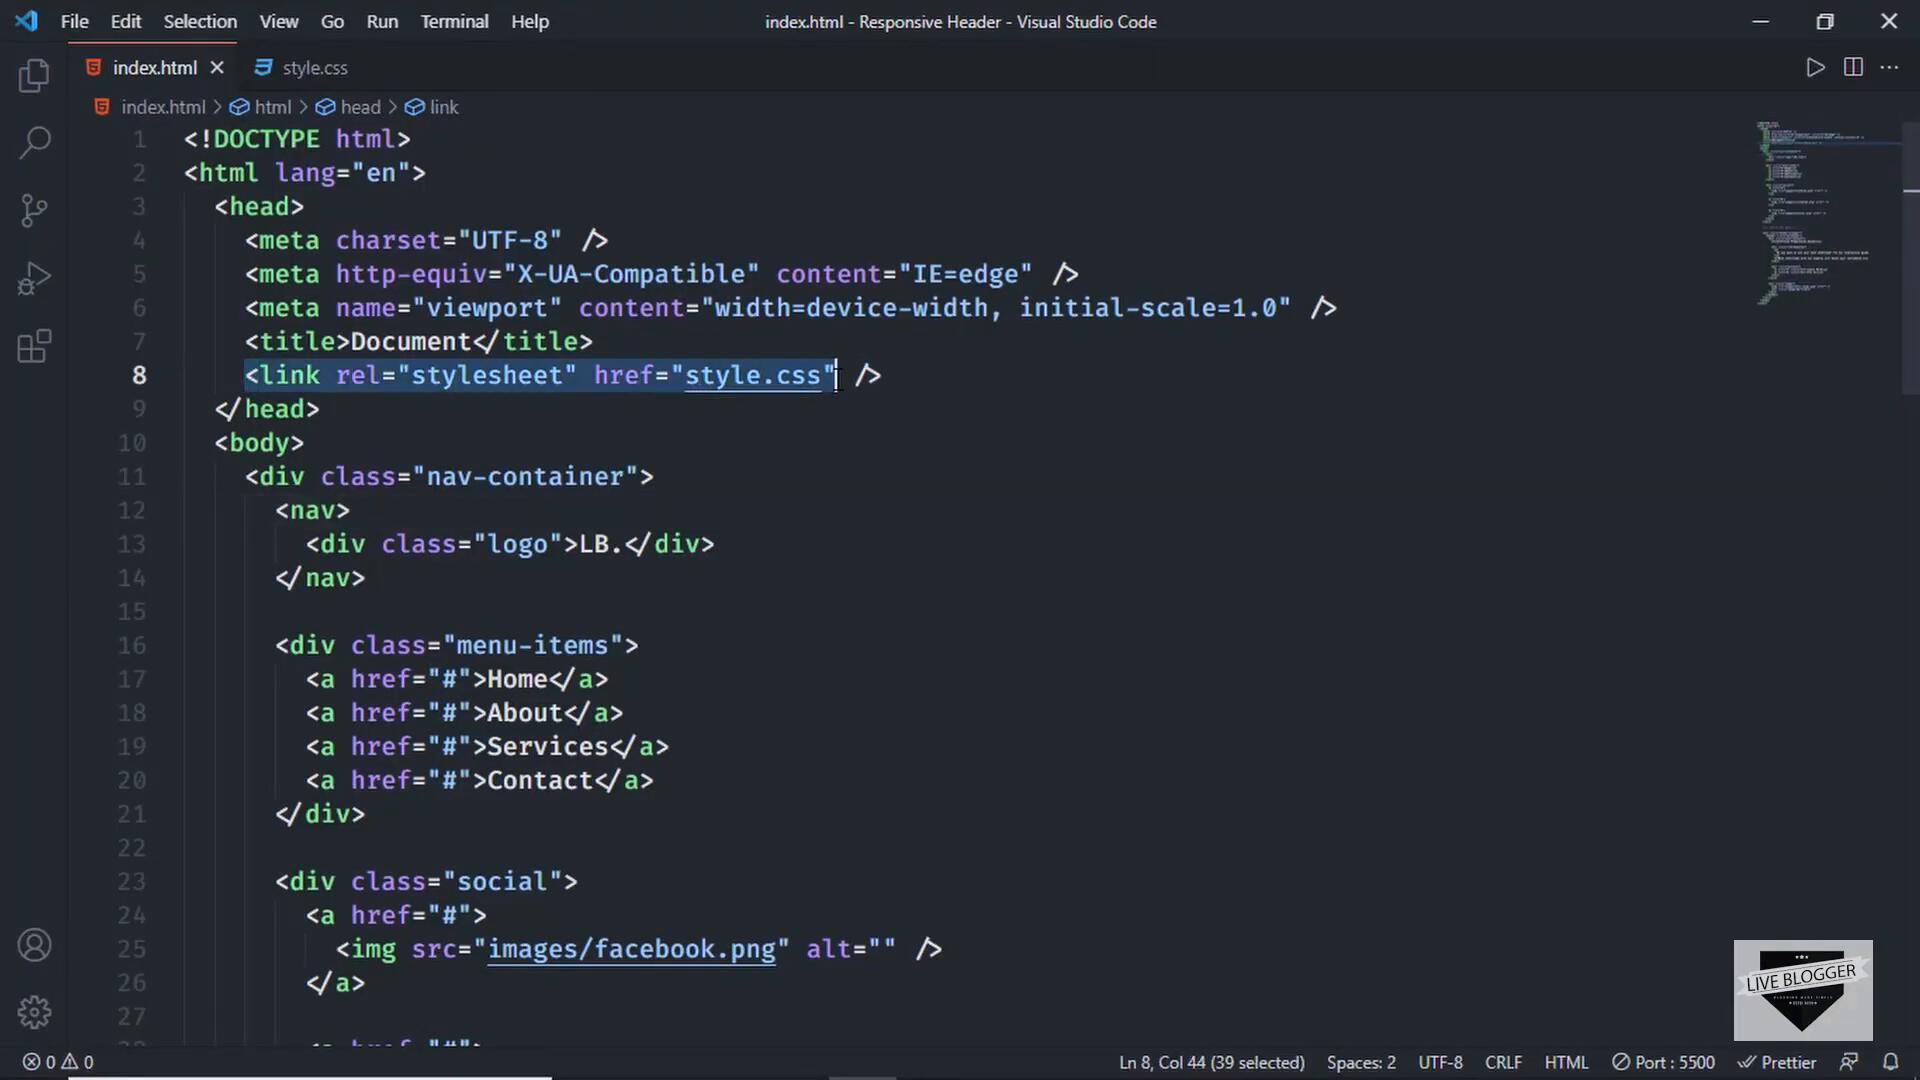1920x1080 pixels.
Task: Open the Search view icon
Action: pos(34,142)
